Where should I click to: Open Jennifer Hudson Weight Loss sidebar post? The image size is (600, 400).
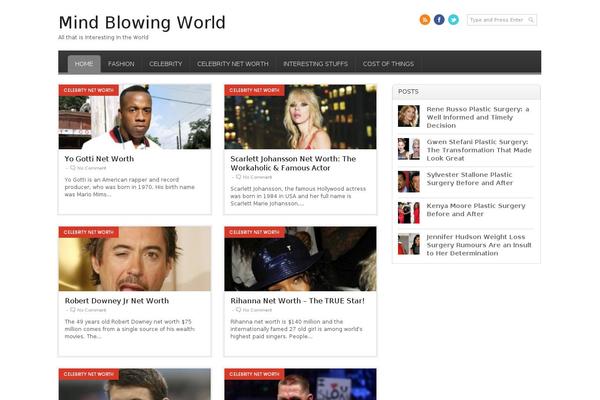point(479,245)
